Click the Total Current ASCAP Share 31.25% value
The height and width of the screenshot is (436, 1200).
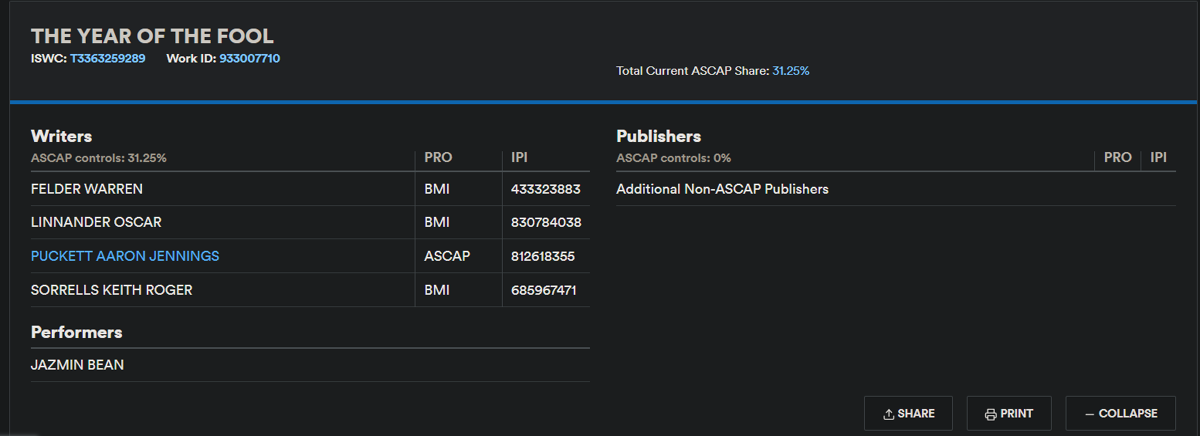pyautogui.click(x=791, y=71)
